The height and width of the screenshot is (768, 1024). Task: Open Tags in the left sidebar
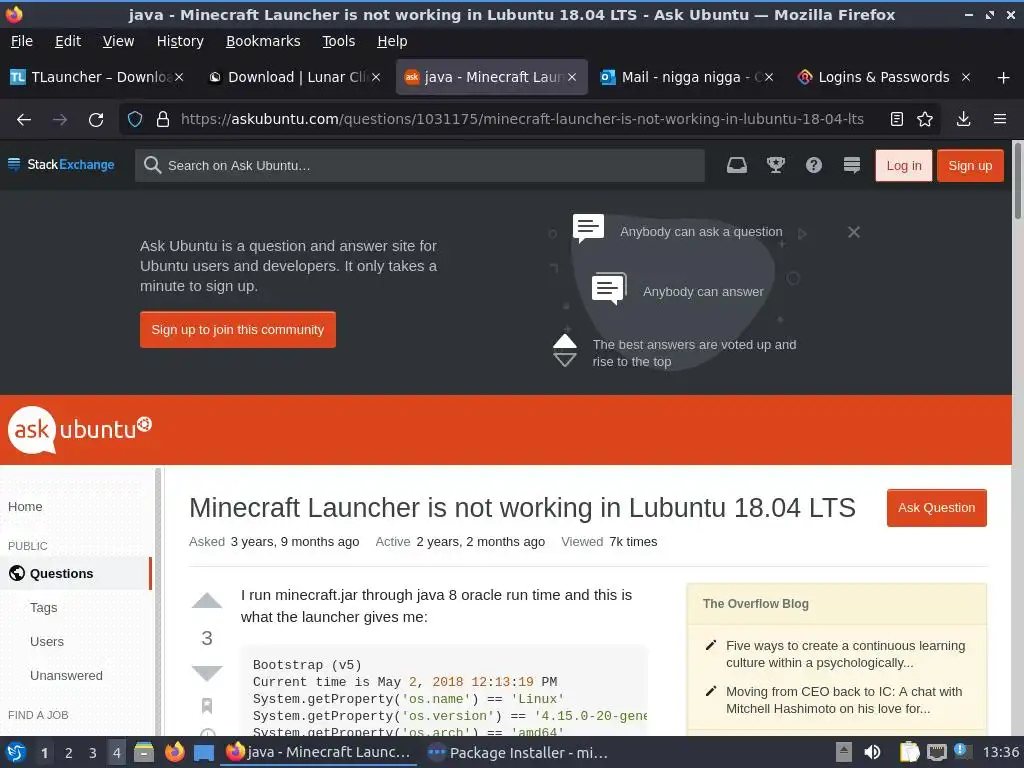click(44, 608)
